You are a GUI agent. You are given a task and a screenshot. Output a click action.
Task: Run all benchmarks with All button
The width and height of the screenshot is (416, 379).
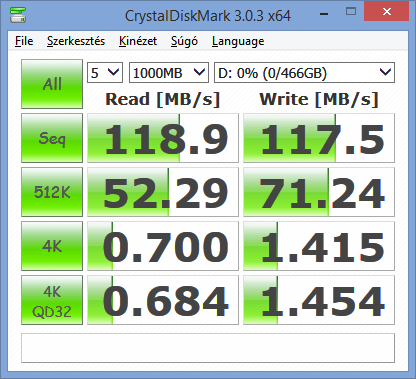[52, 84]
